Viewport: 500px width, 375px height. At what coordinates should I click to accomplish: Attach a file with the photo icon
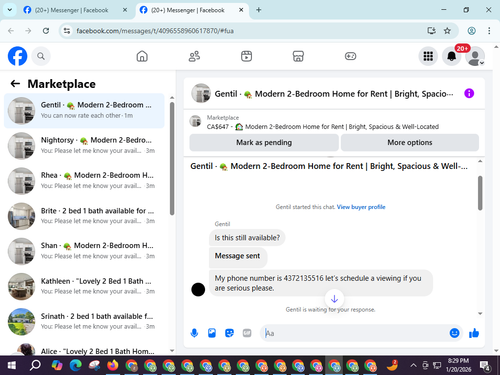click(x=212, y=333)
